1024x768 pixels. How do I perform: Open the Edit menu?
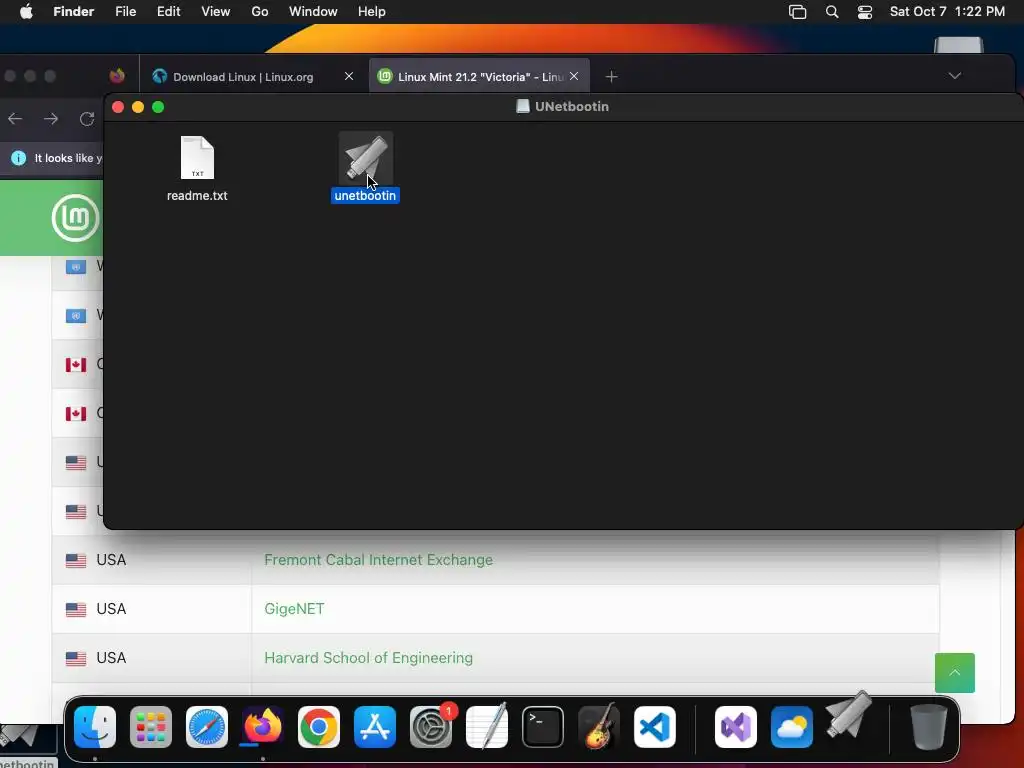tap(168, 12)
